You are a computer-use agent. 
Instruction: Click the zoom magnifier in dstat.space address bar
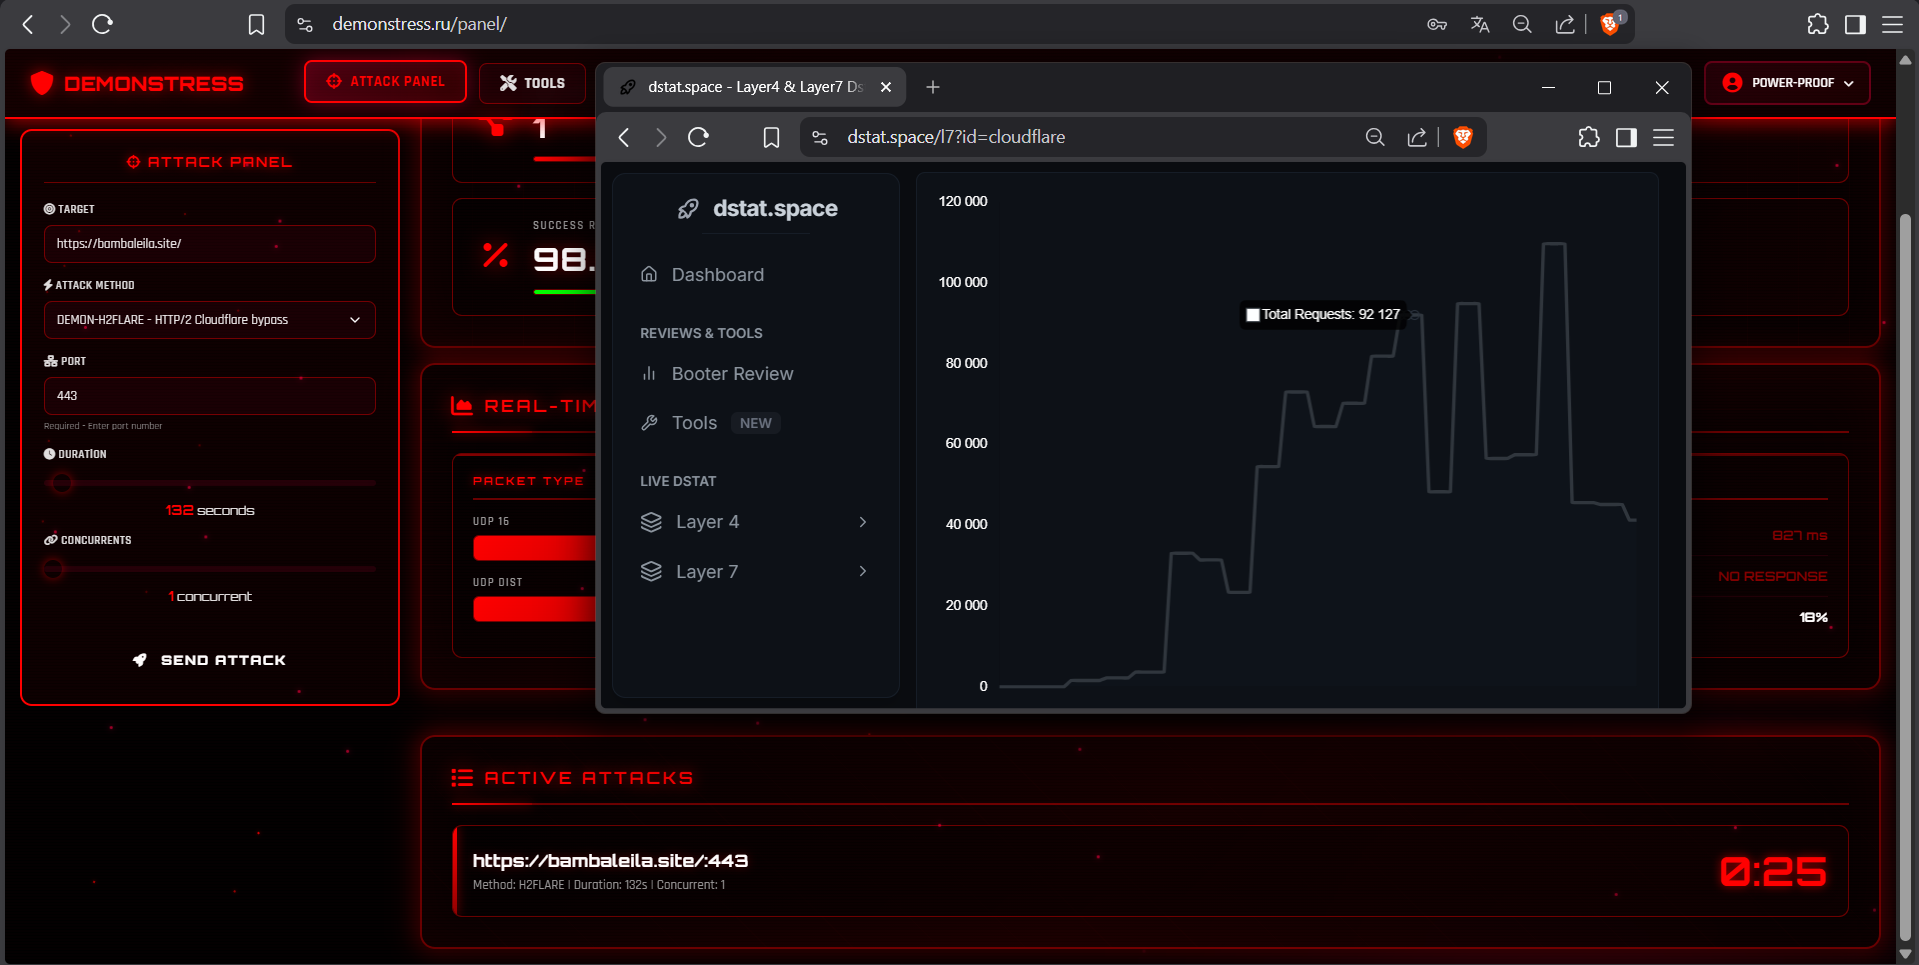click(x=1375, y=137)
